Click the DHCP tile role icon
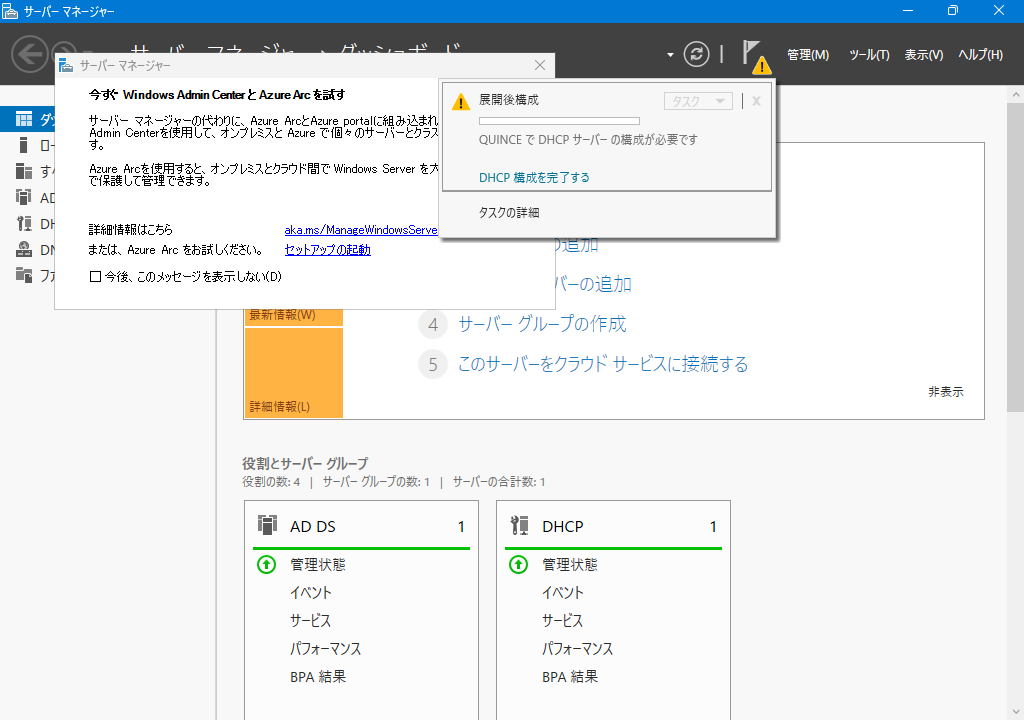Viewport: 1024px width, 720px height. [519, 525]
